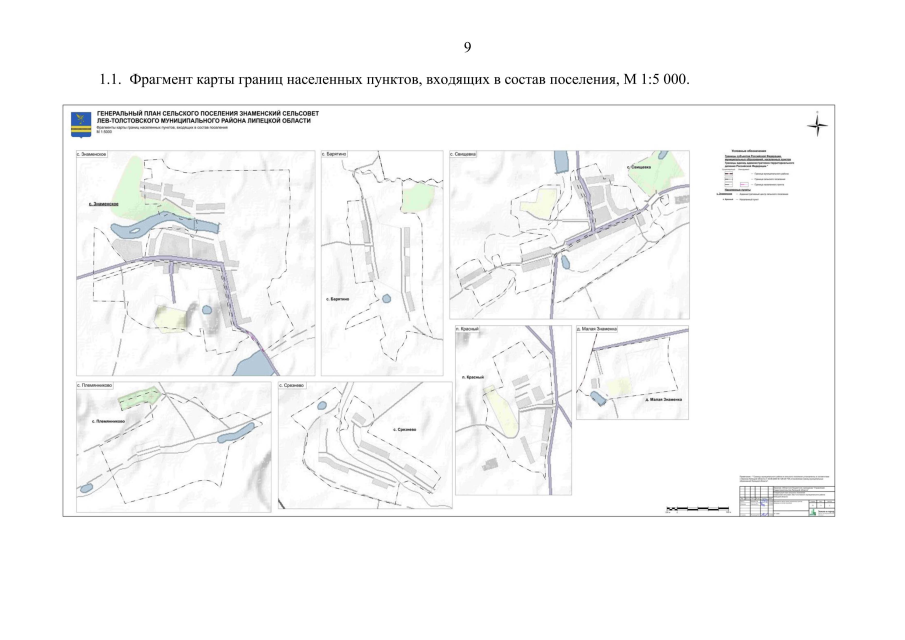Click the pond in Малая Знаменка map

point(598,398)
